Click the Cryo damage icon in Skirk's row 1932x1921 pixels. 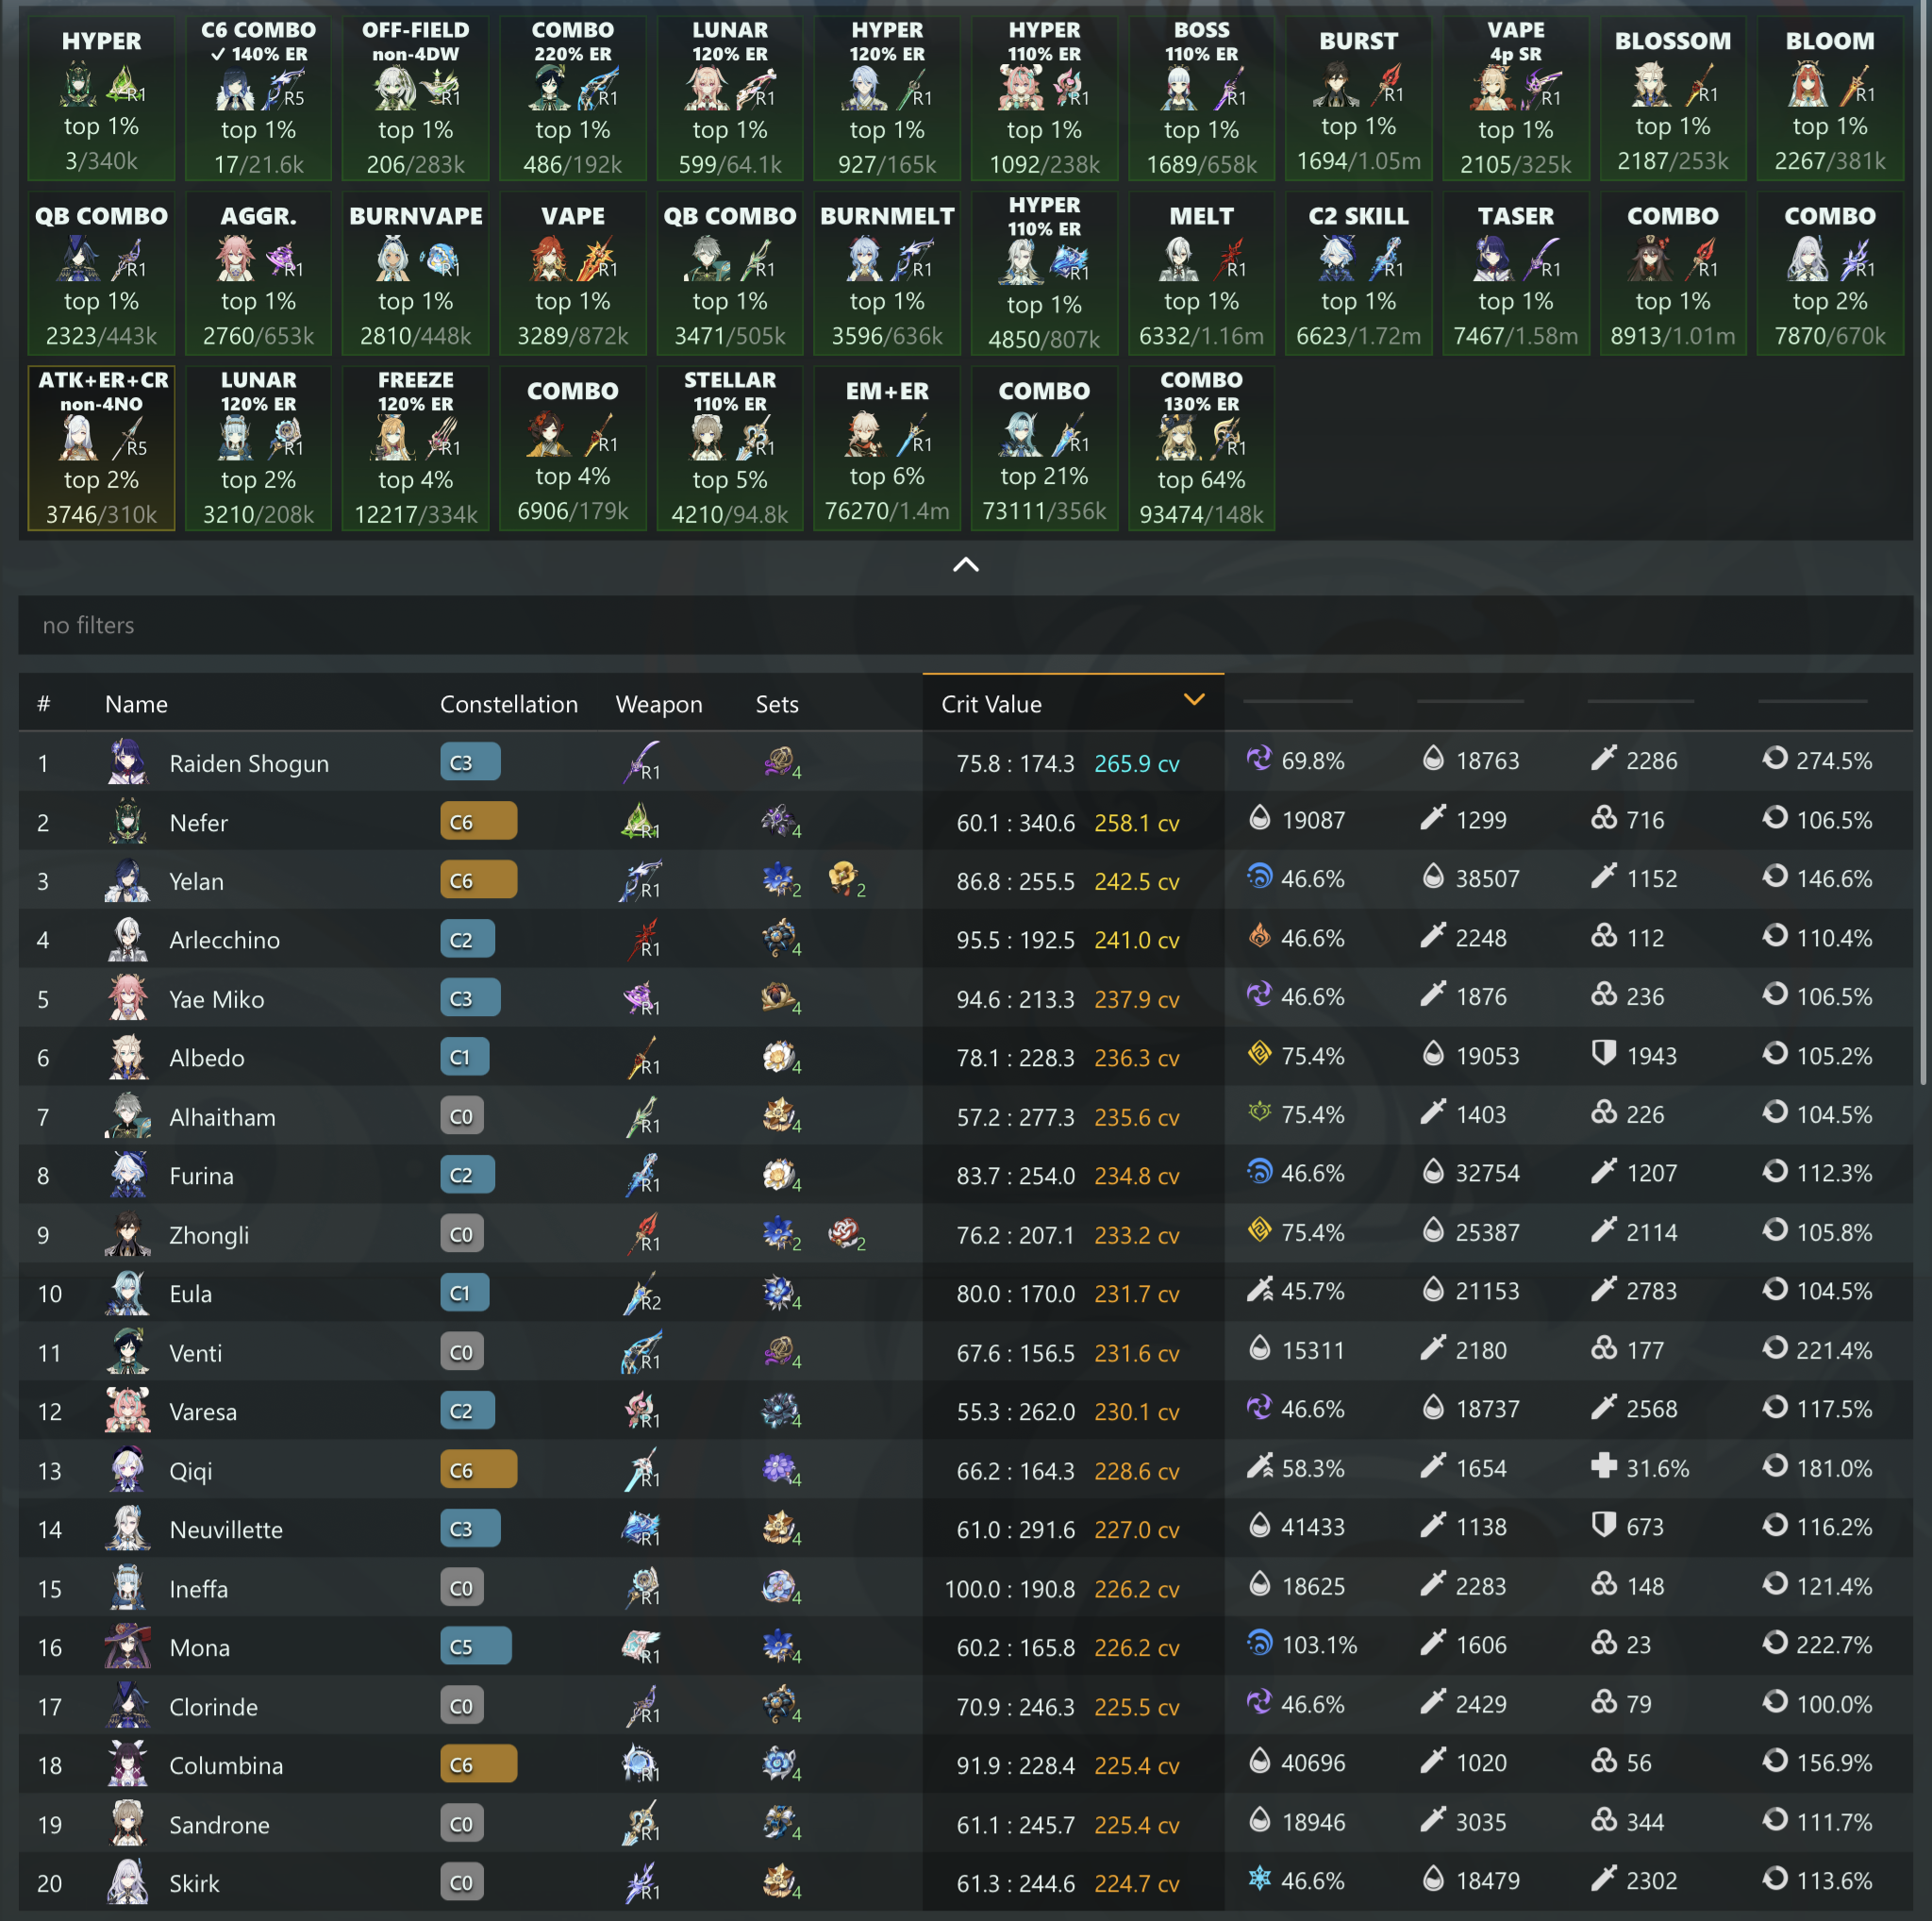click(1259, 1879)
